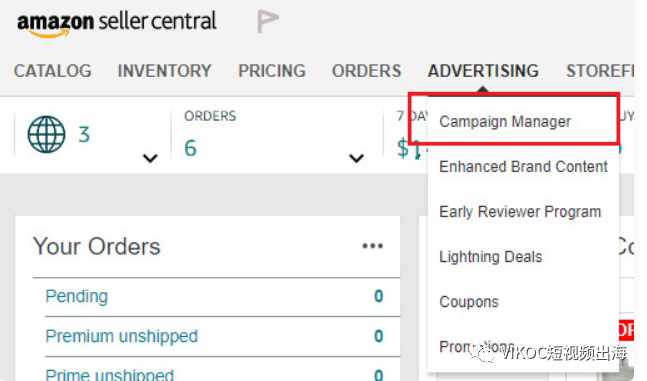This screenshot has height=381, width=647.
Task: Open the Orders menu
Action: pos(366,71)
